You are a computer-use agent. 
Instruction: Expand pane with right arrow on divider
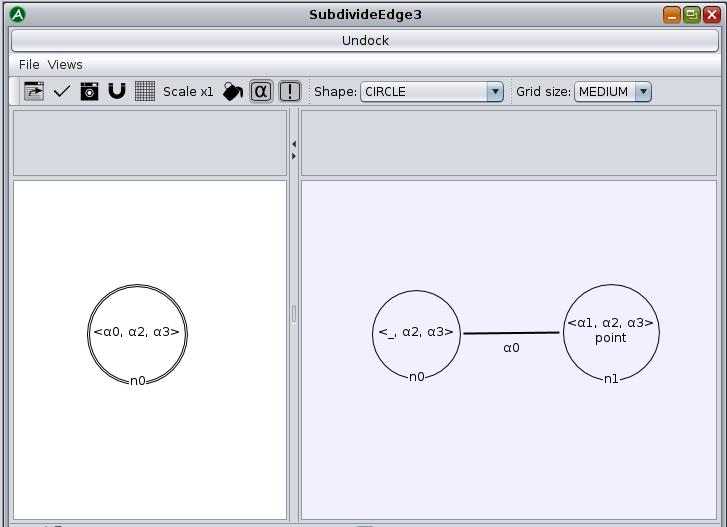click(294, 156)
